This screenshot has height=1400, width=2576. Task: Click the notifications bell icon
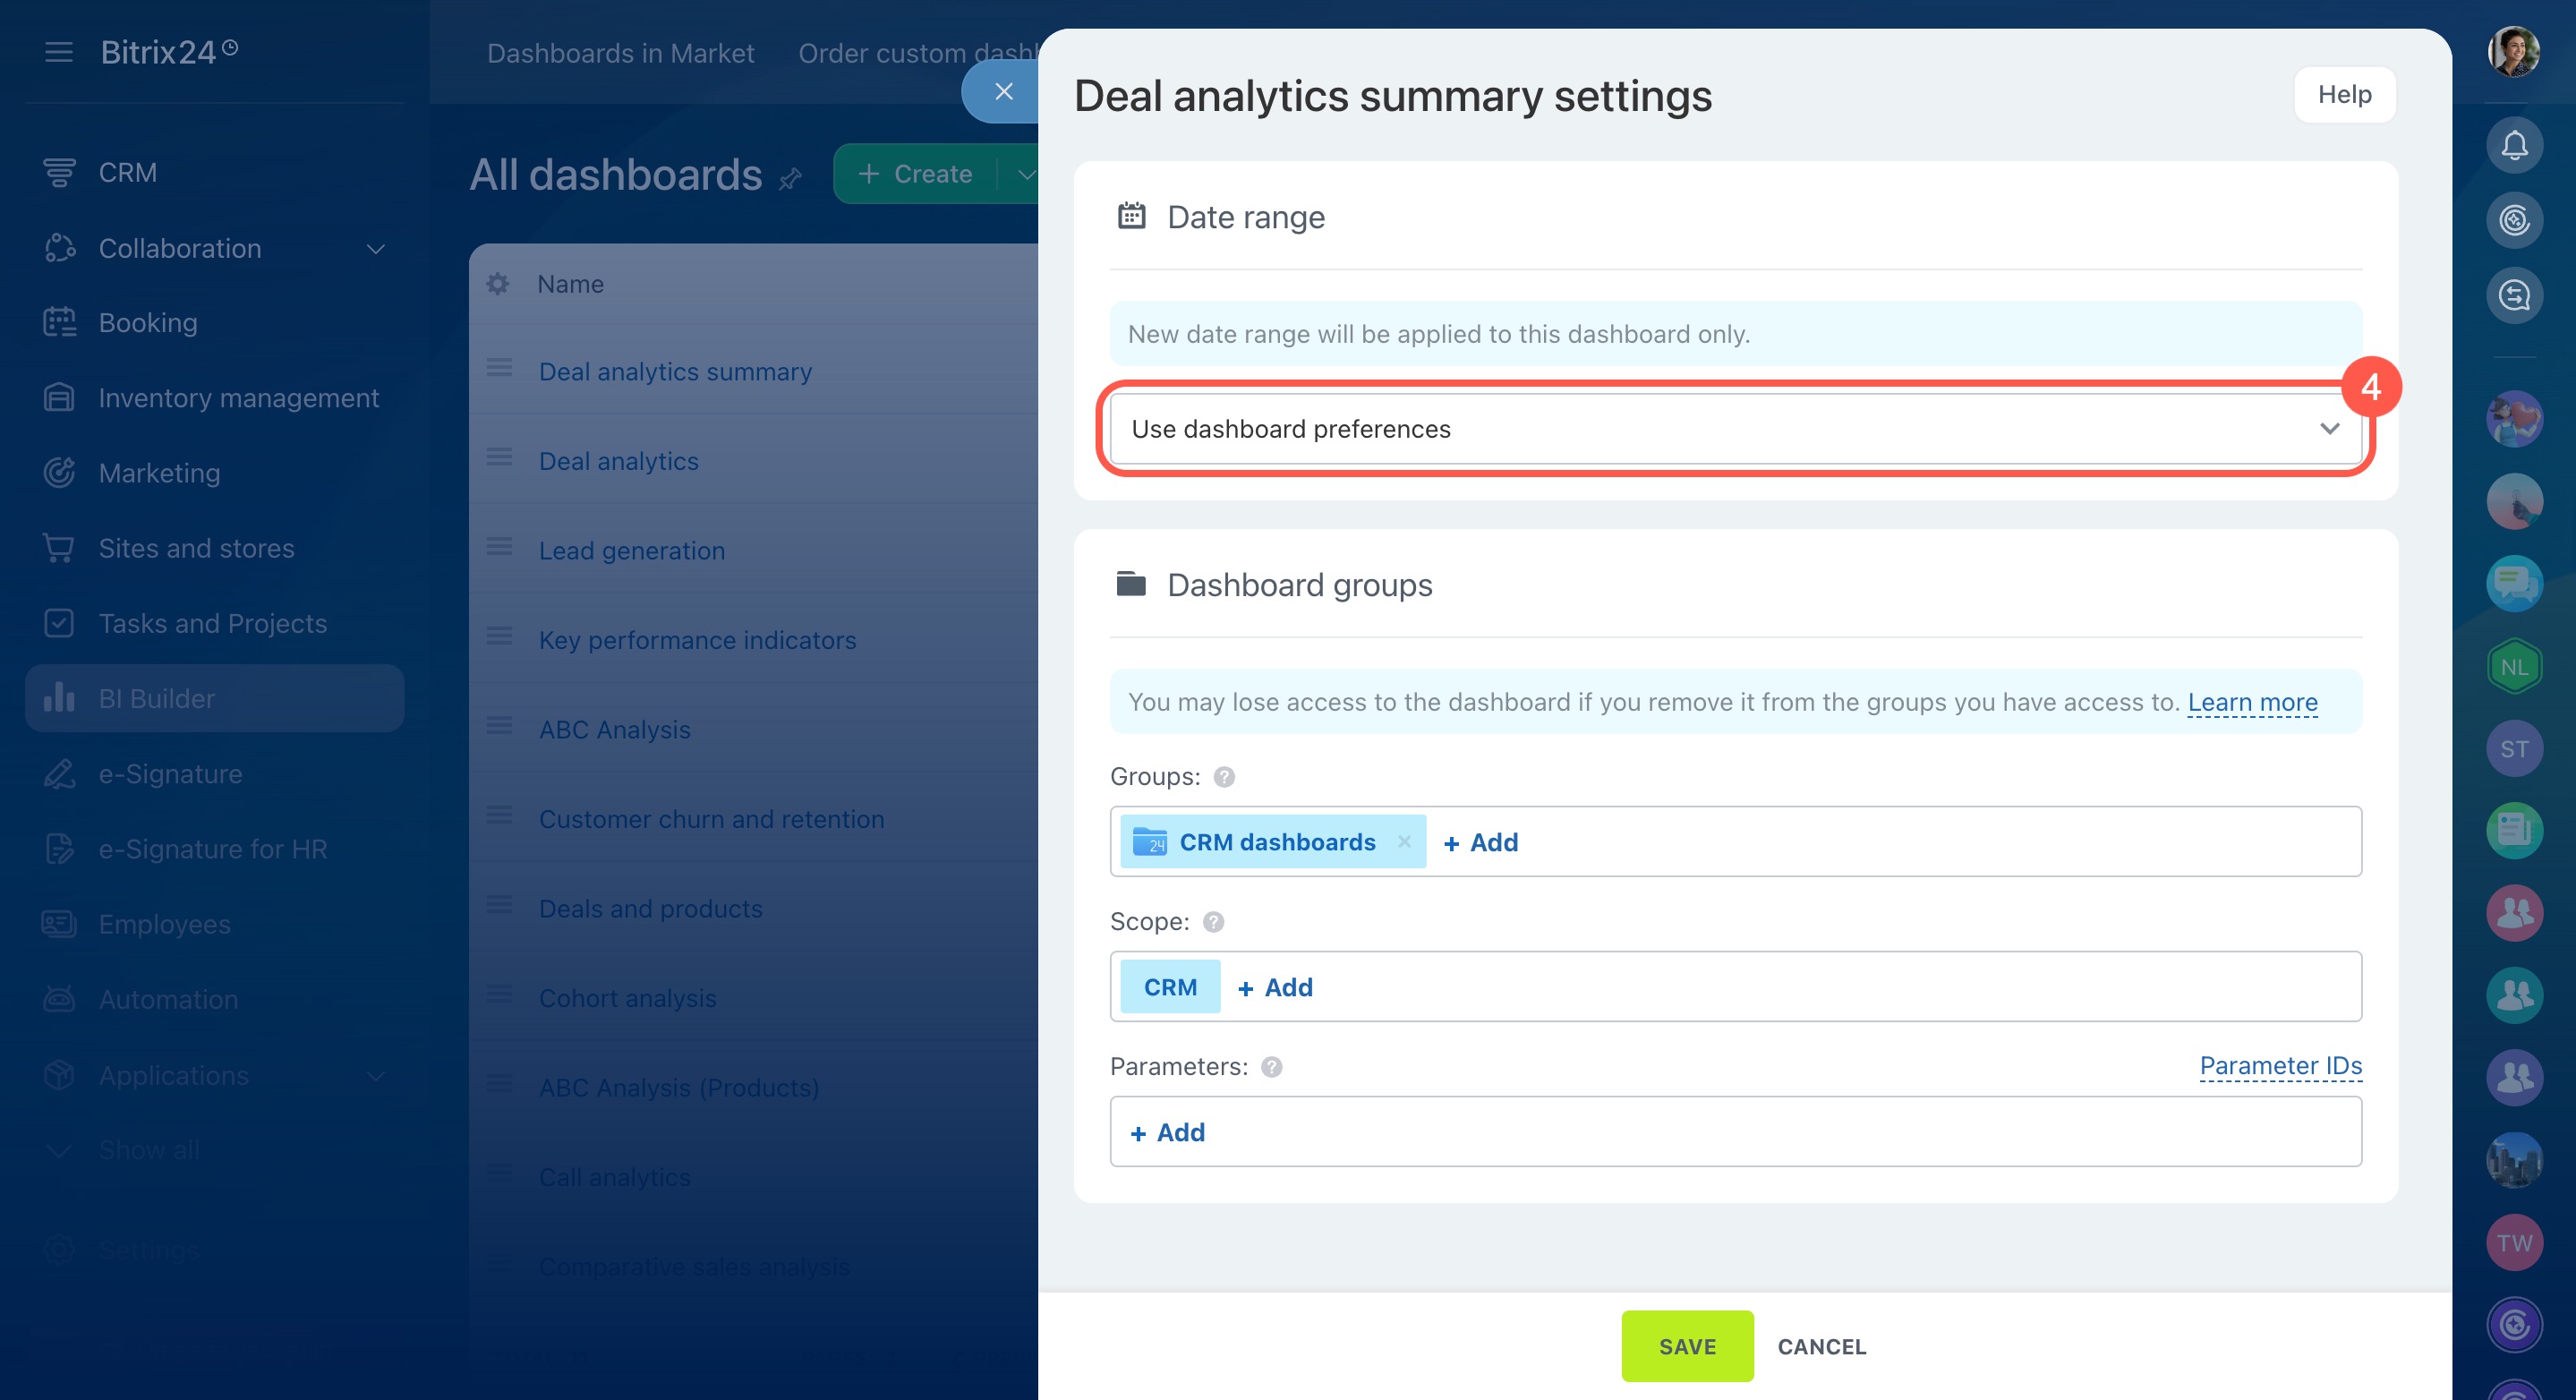pos(2513,146)
